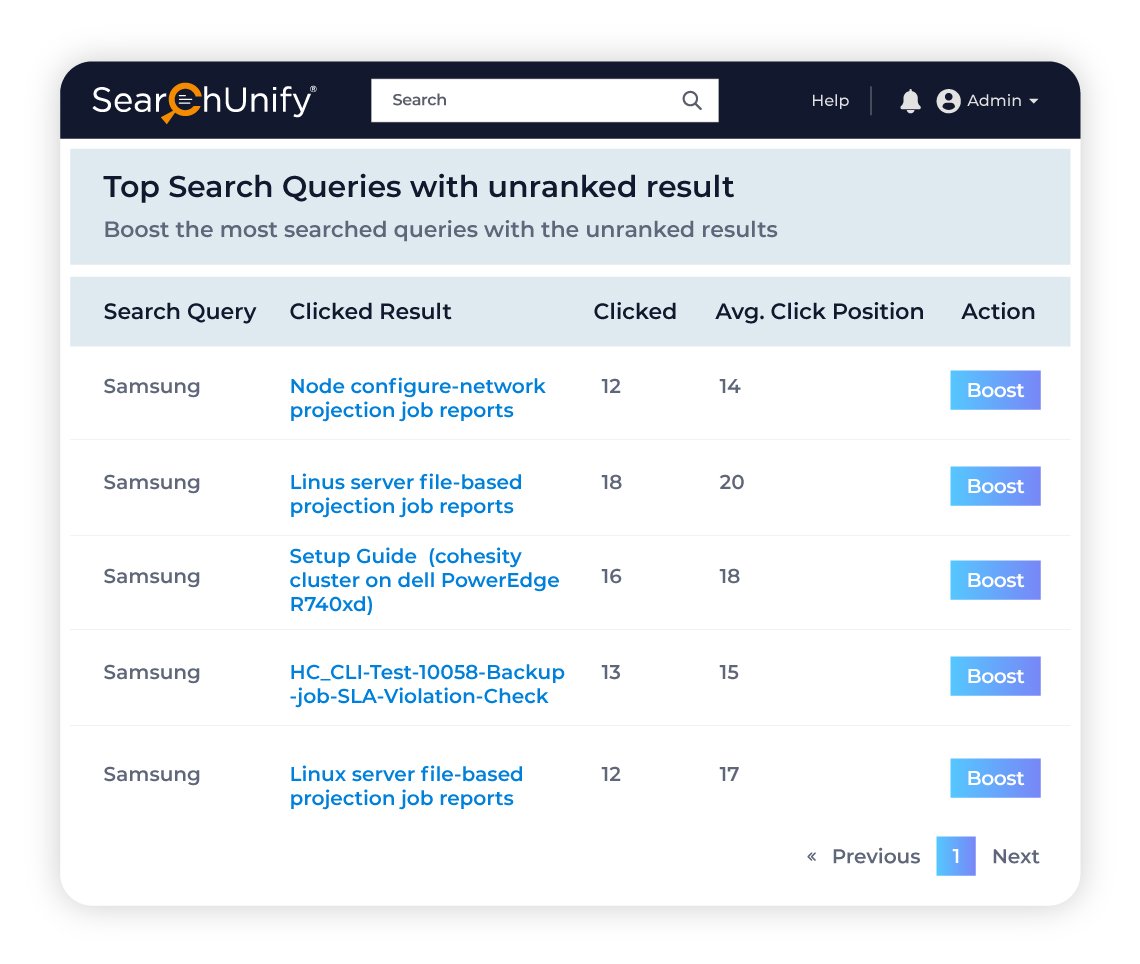Open Setup Guide cohesity cluster link
The height and width of the screenshot is (964, 1140).
[x=425, y=580]
